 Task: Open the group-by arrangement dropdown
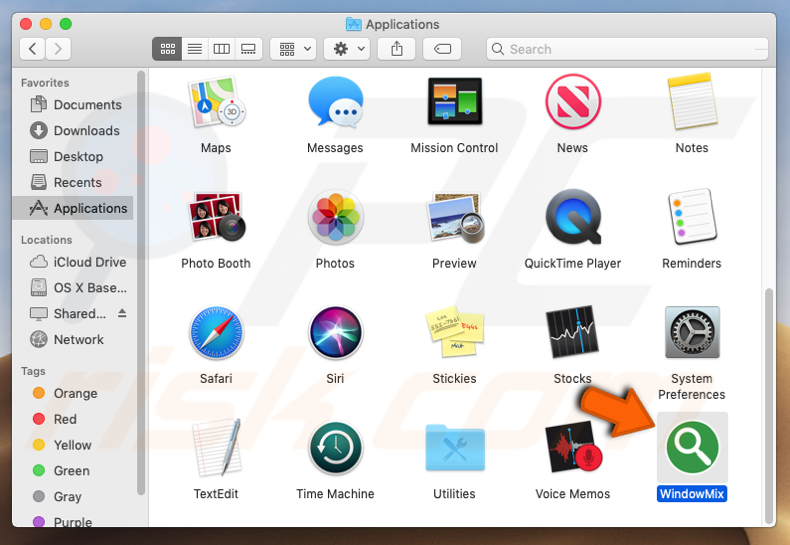tap(293, 49)
